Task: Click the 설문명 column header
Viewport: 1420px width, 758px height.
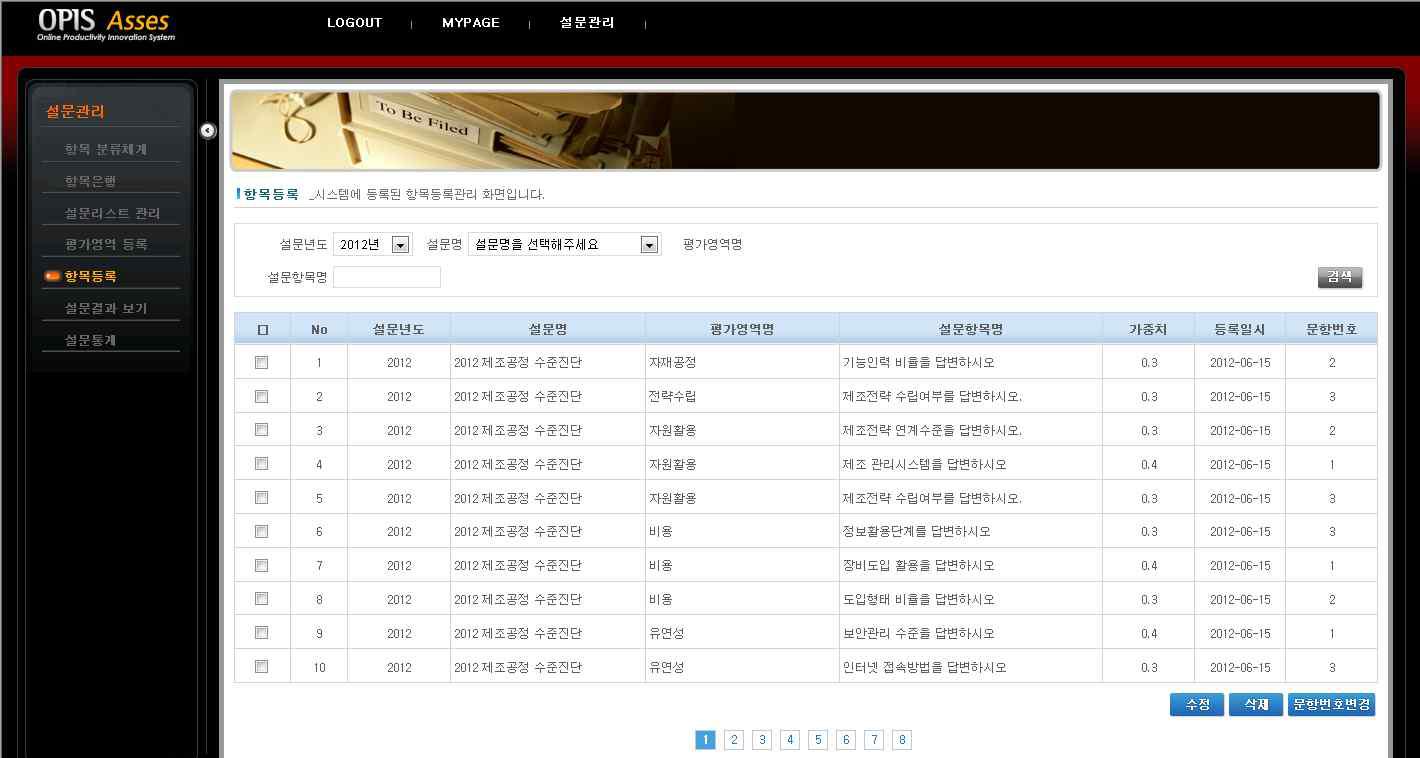Action: 548,329
